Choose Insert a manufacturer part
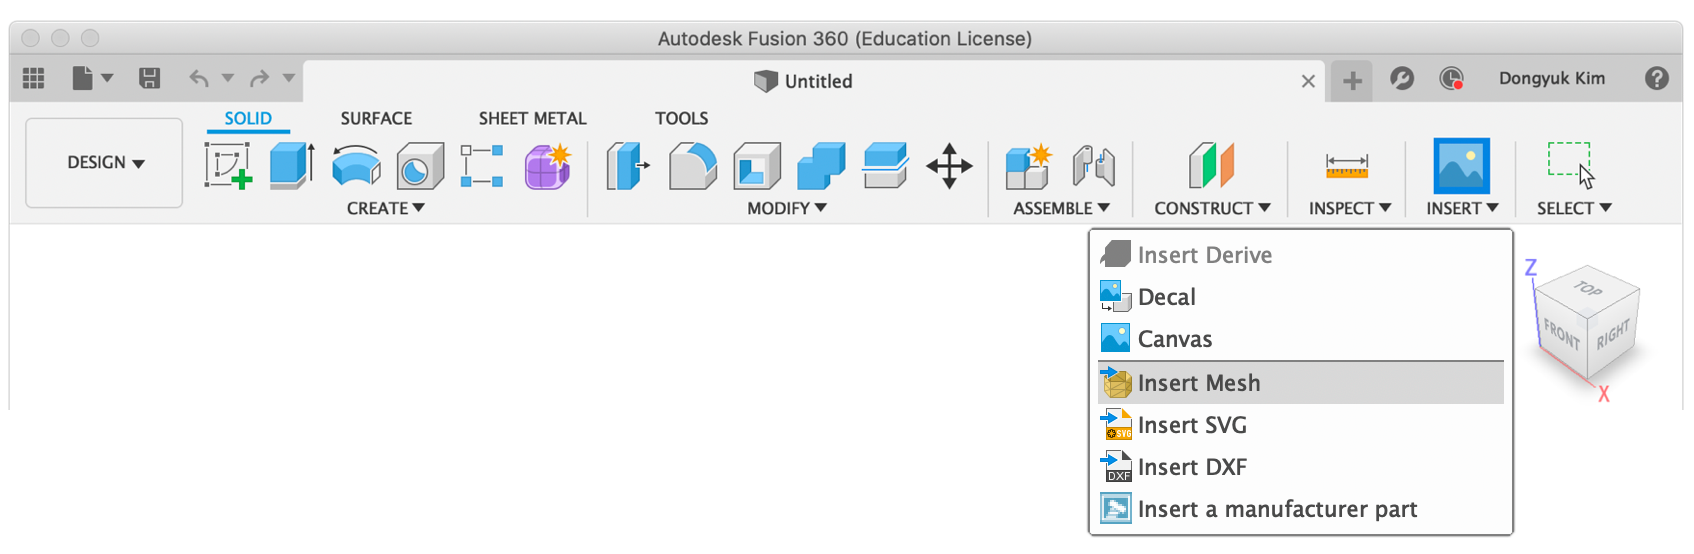The height and width of the screenshot is (554, 1694). pyautogui.click(x=1301, y=509)
